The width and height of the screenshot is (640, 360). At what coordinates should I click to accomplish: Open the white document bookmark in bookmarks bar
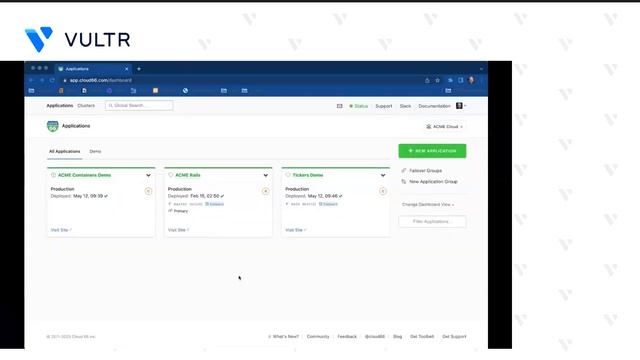pyautogui.click(x=84, y=91)
